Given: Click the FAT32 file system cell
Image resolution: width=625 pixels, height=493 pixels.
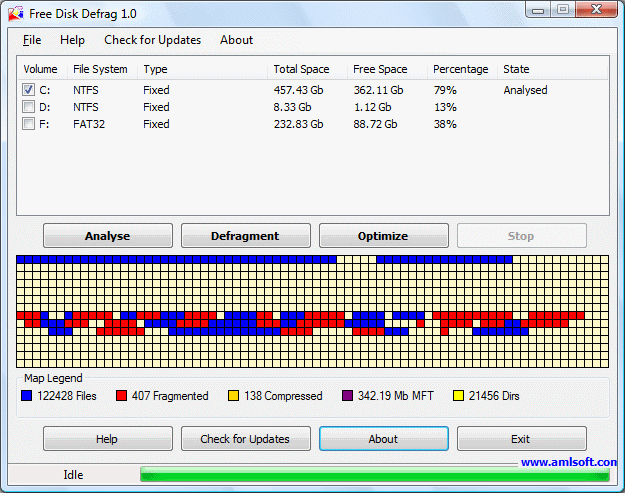Looking at the screenshot, I should [89, 124].
